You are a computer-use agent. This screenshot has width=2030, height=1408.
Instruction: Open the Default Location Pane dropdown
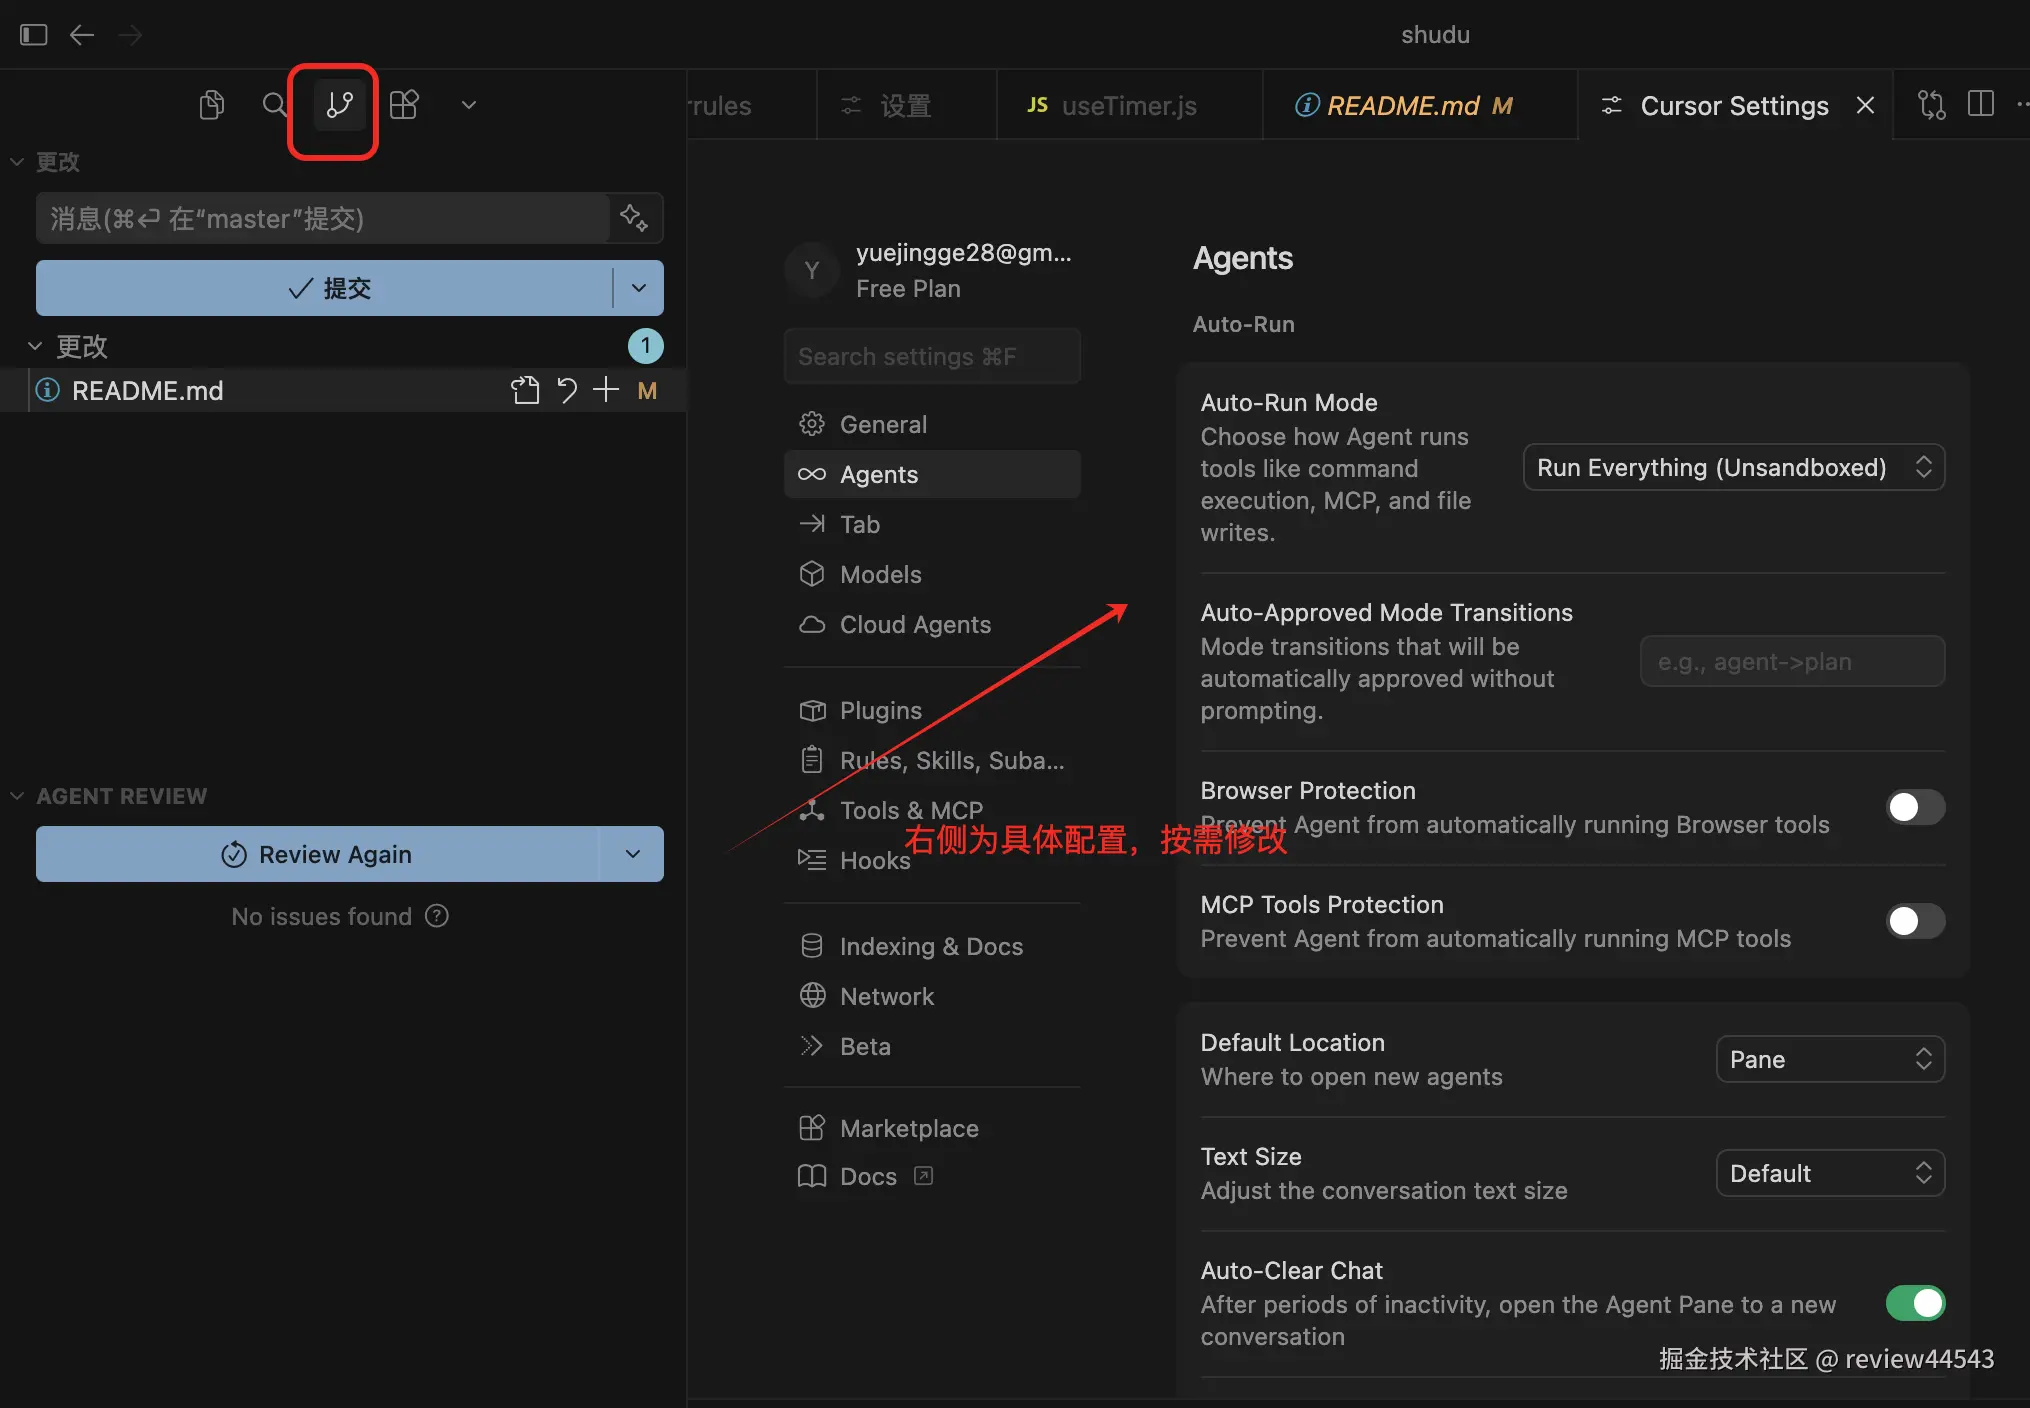[x=1829, y=1059]
